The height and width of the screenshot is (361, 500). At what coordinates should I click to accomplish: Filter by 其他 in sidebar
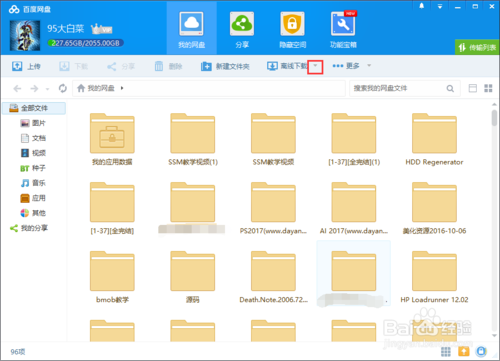(33, 213)
